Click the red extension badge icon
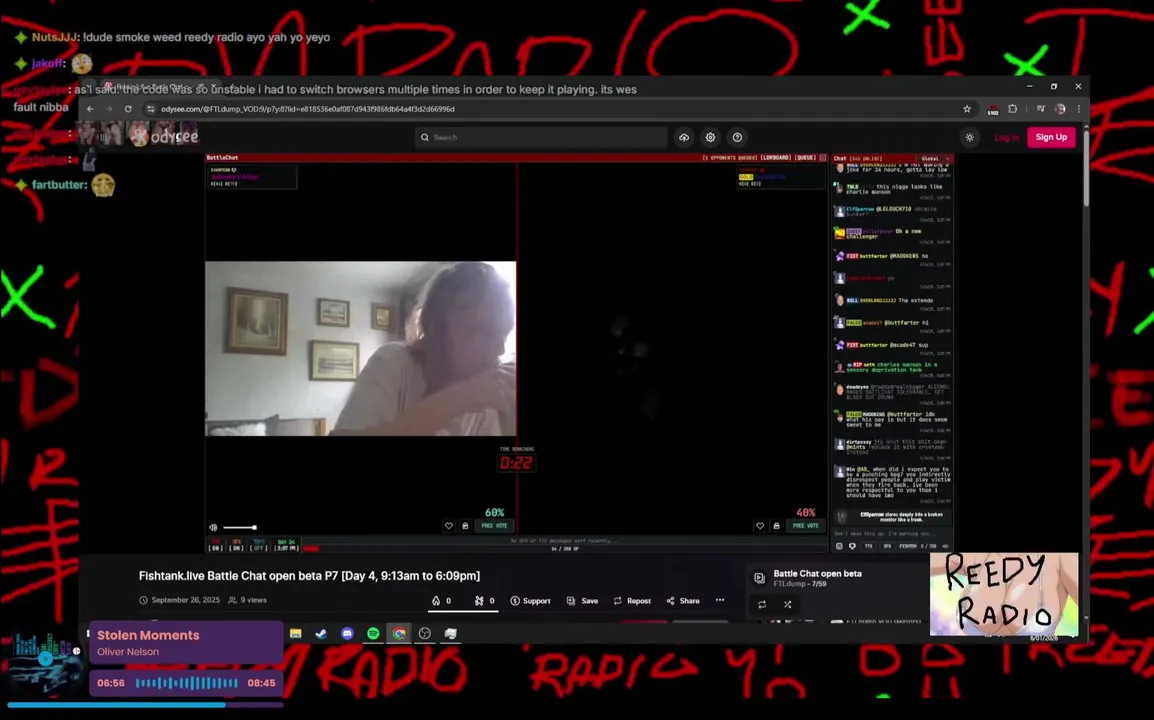The width and height of the screenshot is (1154, 720). point(993,110)
